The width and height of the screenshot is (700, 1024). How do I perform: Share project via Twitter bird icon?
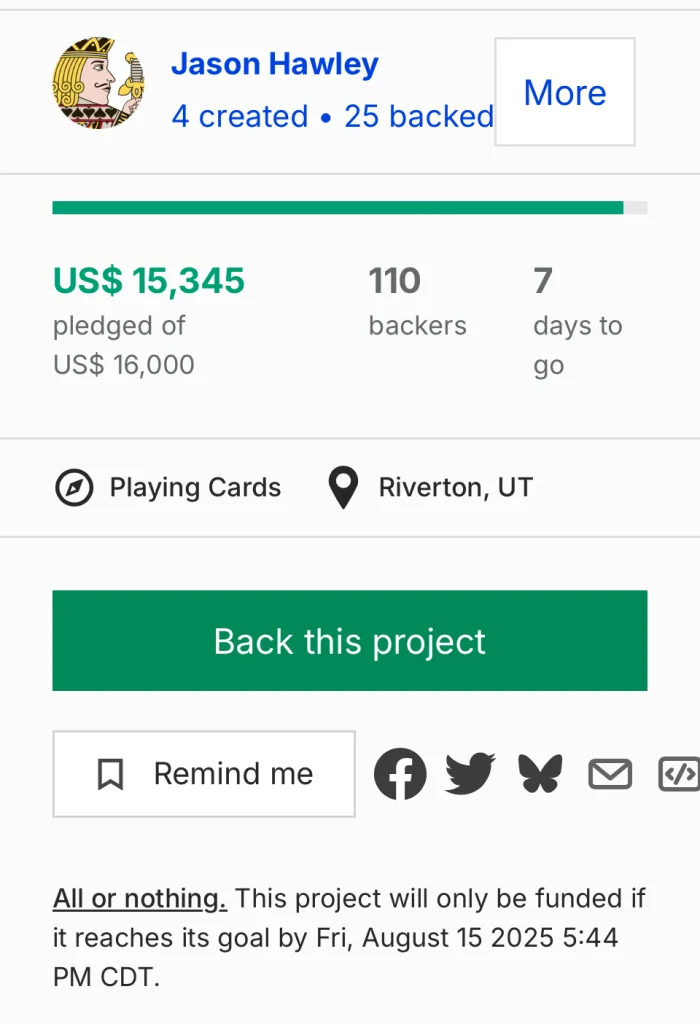pyautogui.click(x=470, y=774)
